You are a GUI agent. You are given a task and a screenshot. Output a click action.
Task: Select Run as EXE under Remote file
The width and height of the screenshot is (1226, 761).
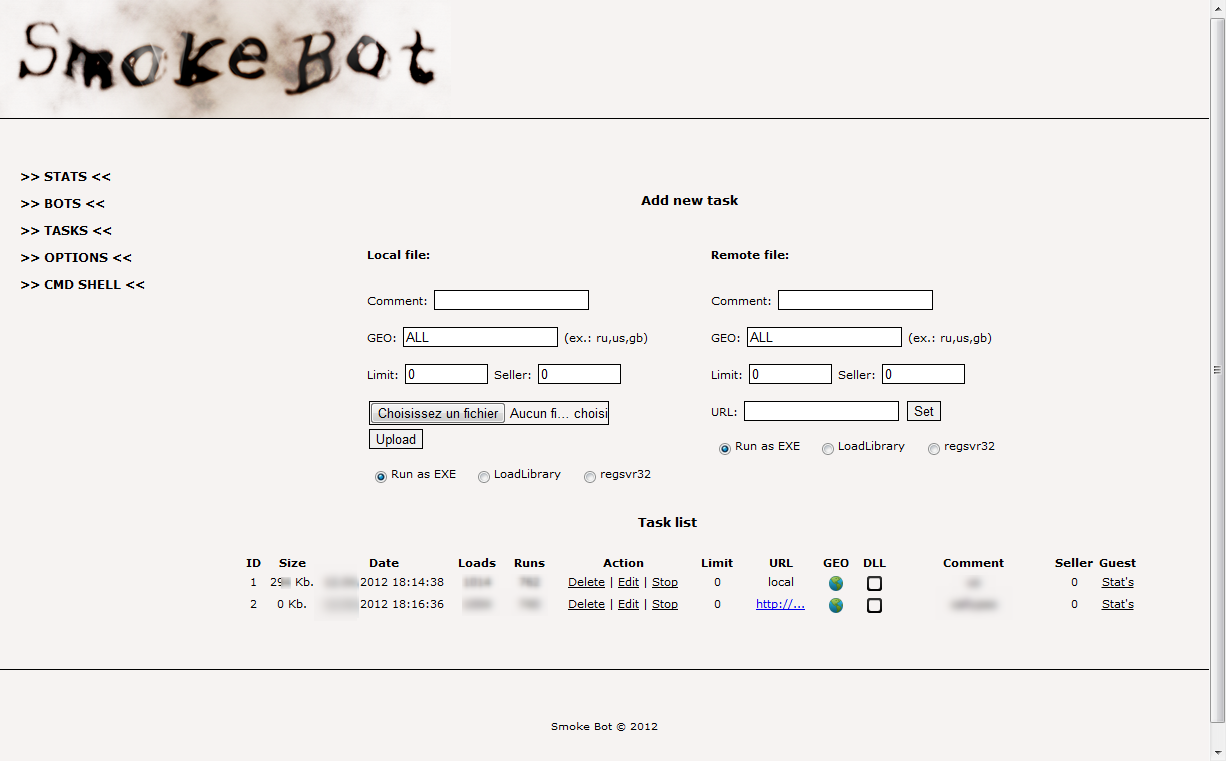pyautogui.click(x=725, y=449)
